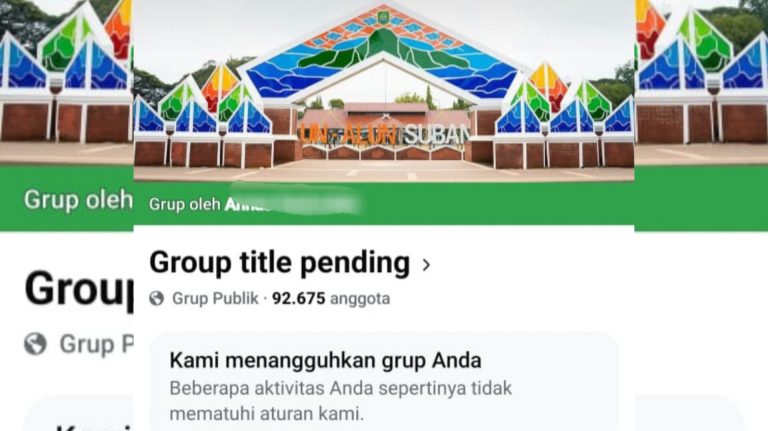
Task: Open the central group cover photo
Action: coord(384,91)
